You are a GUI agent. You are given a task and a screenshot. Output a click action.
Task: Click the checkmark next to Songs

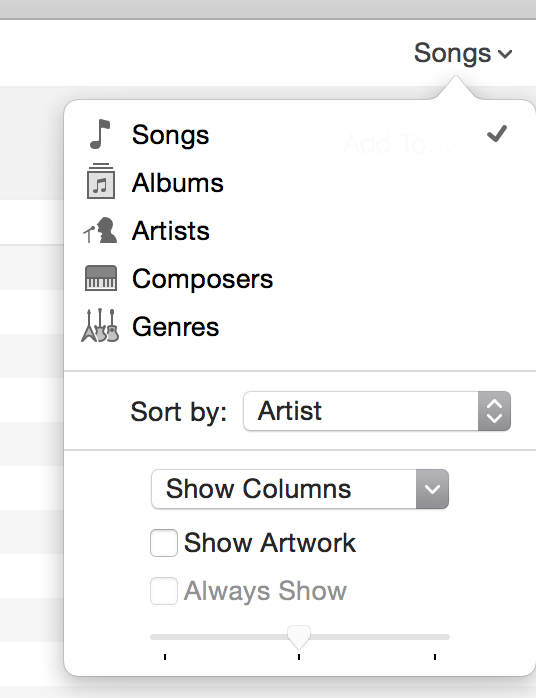click(x=497, y=134)
